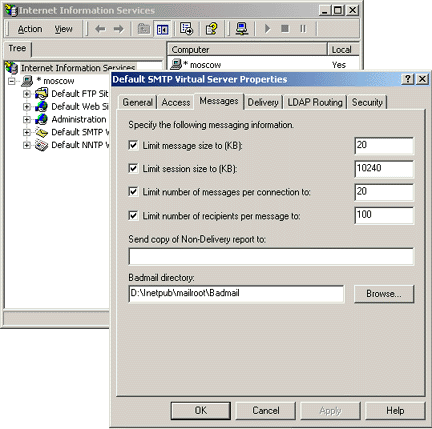Expand the Administration Web Site node

[x=27, y=119]
